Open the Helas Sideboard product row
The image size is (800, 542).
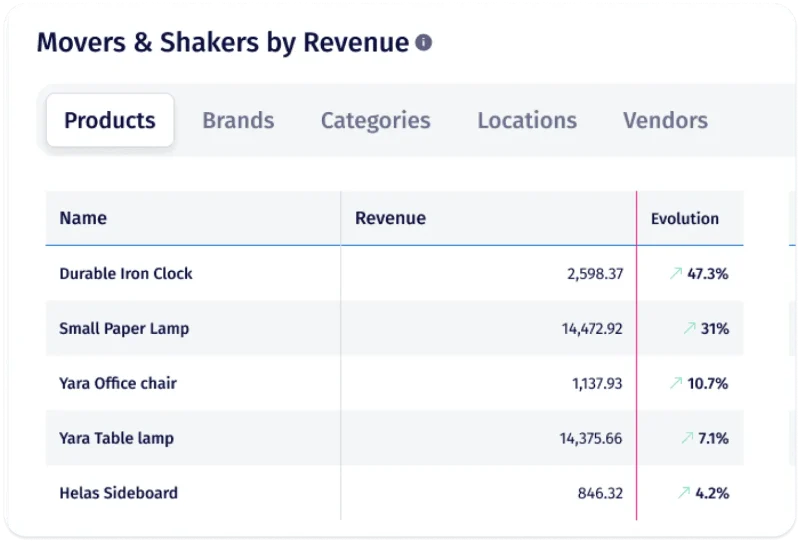[x=394, y=493]
